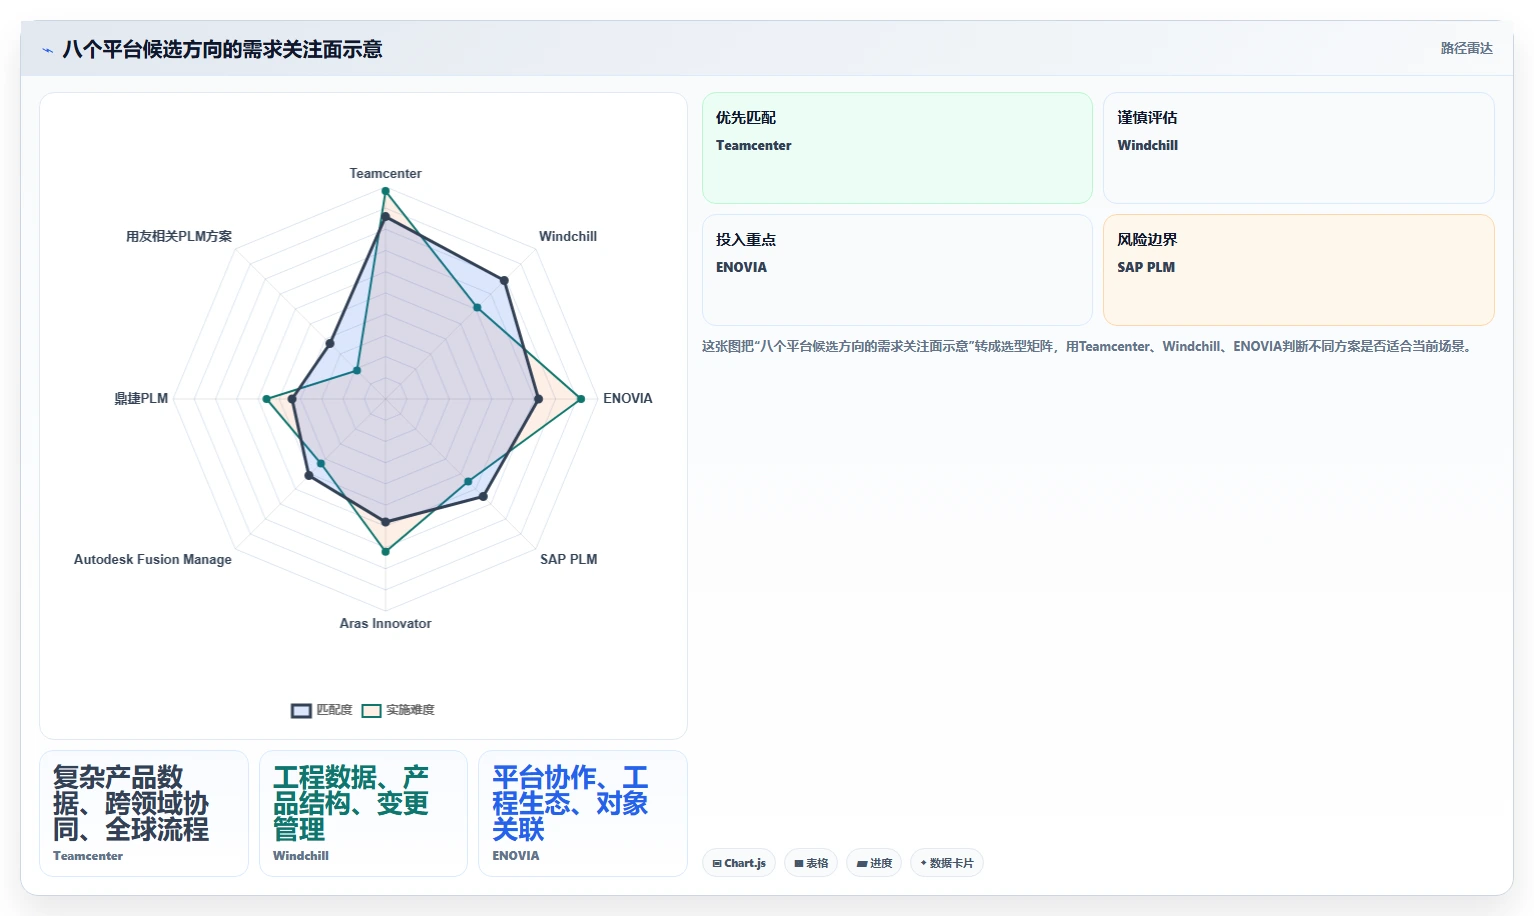Click the description paragraph starting with 这张图把
Viewport: 1534px width, 916px height.
1089,346
